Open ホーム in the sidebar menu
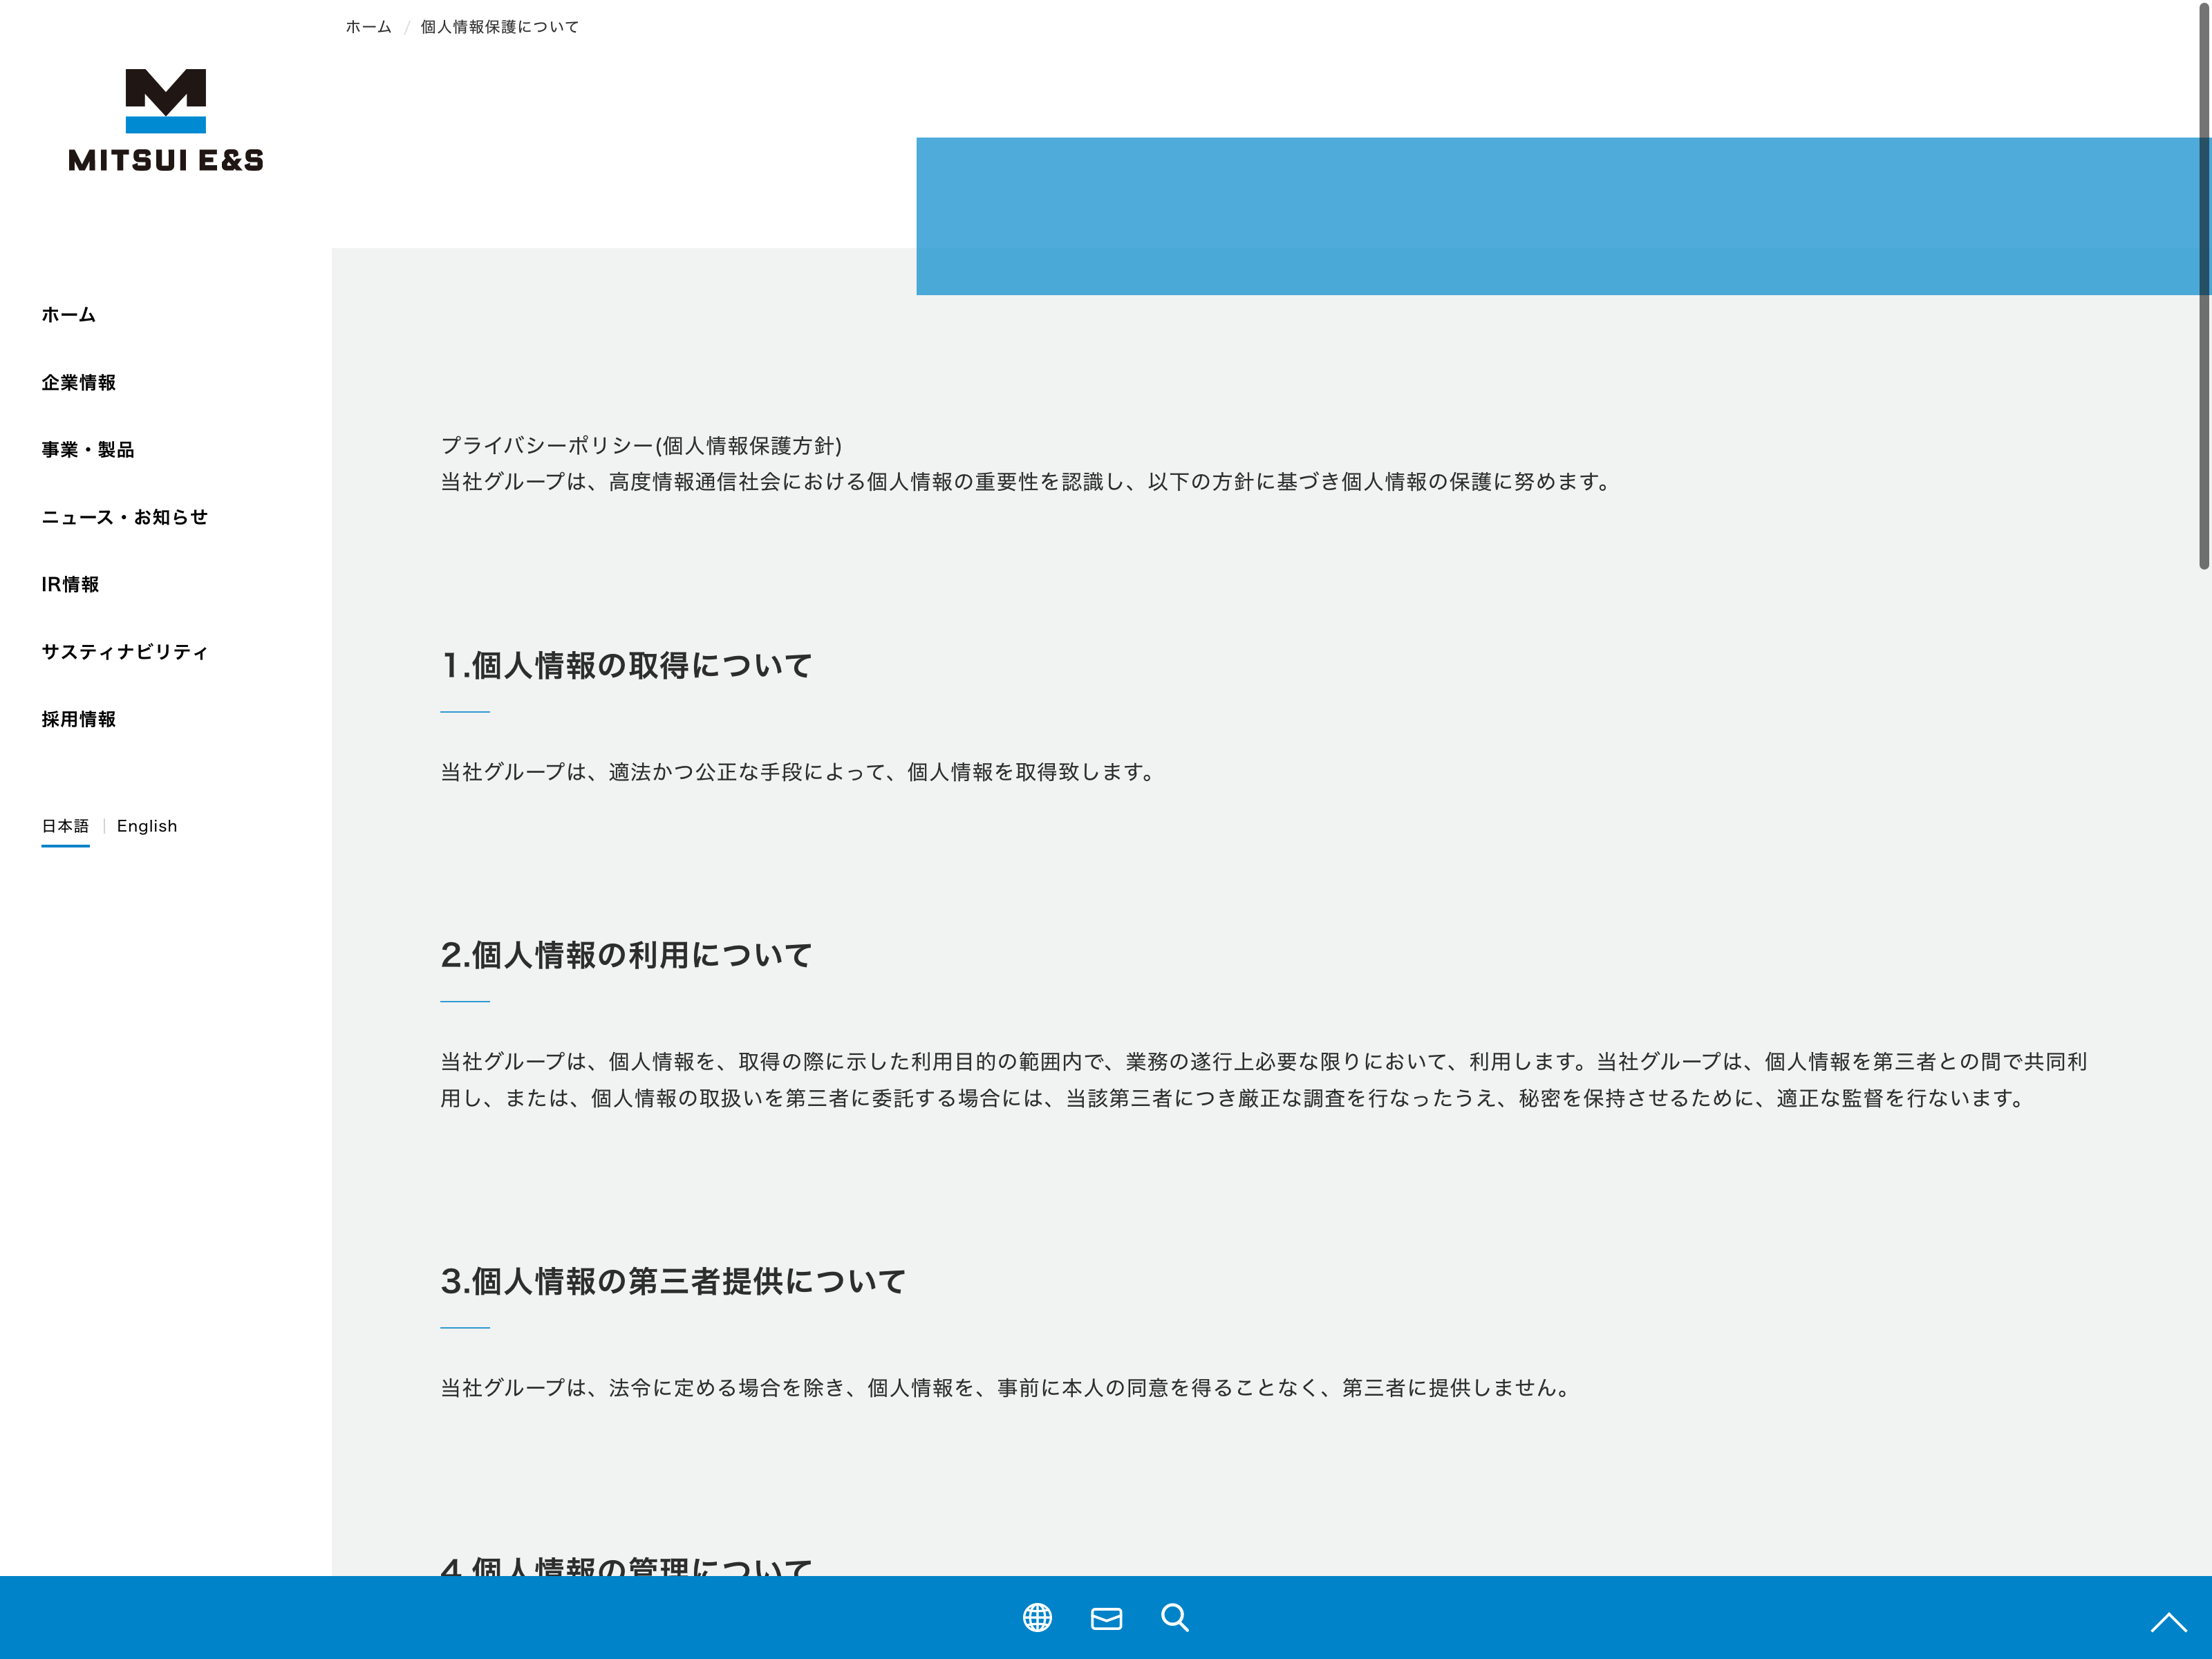2212x1659 pixels. coord(68,315)
